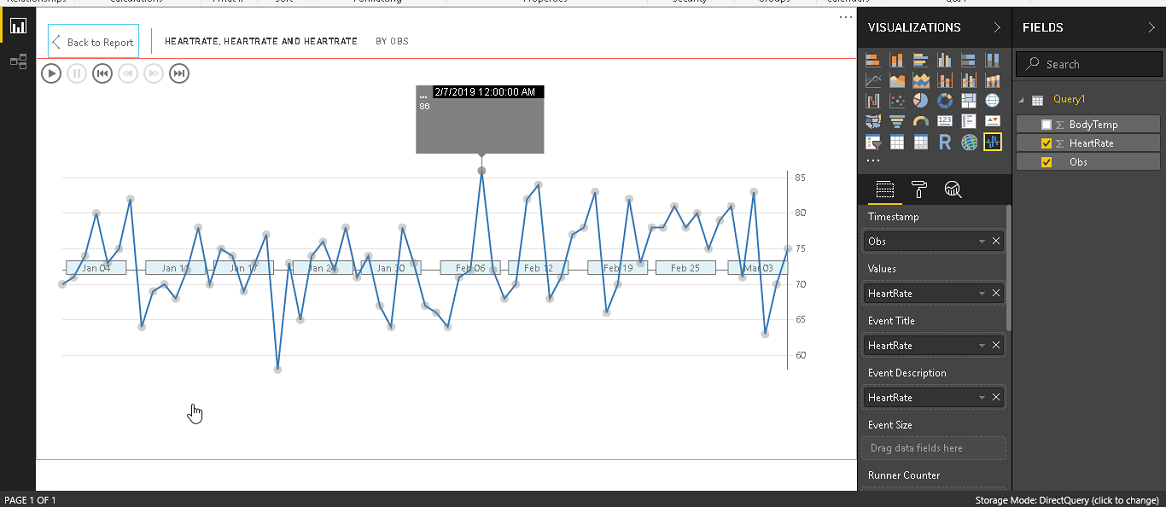The width and height of the screenshot is (1166, 507).
Task: Open the Report view in left sidebar
Action: pyautogui.click(x=18, y=28)
